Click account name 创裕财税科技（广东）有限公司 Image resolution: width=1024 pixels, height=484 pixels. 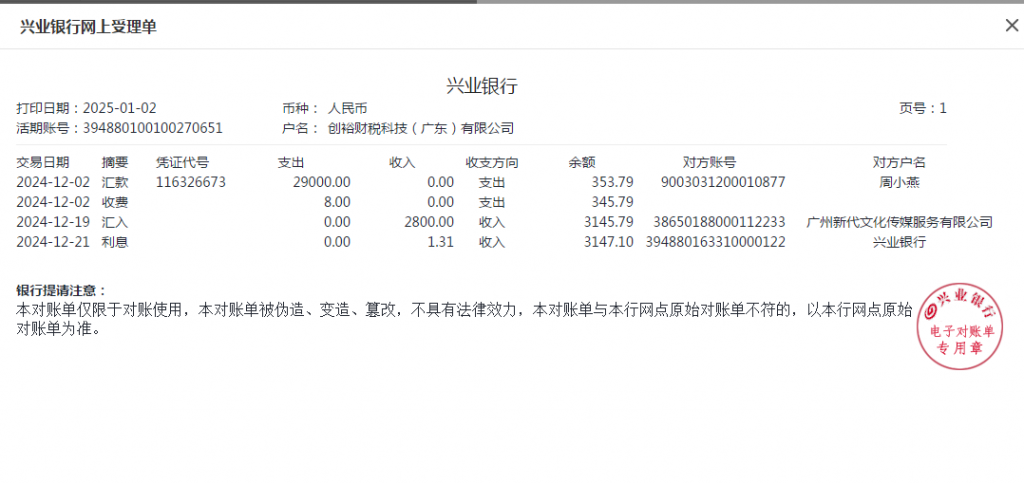click(x=421, y=128)
